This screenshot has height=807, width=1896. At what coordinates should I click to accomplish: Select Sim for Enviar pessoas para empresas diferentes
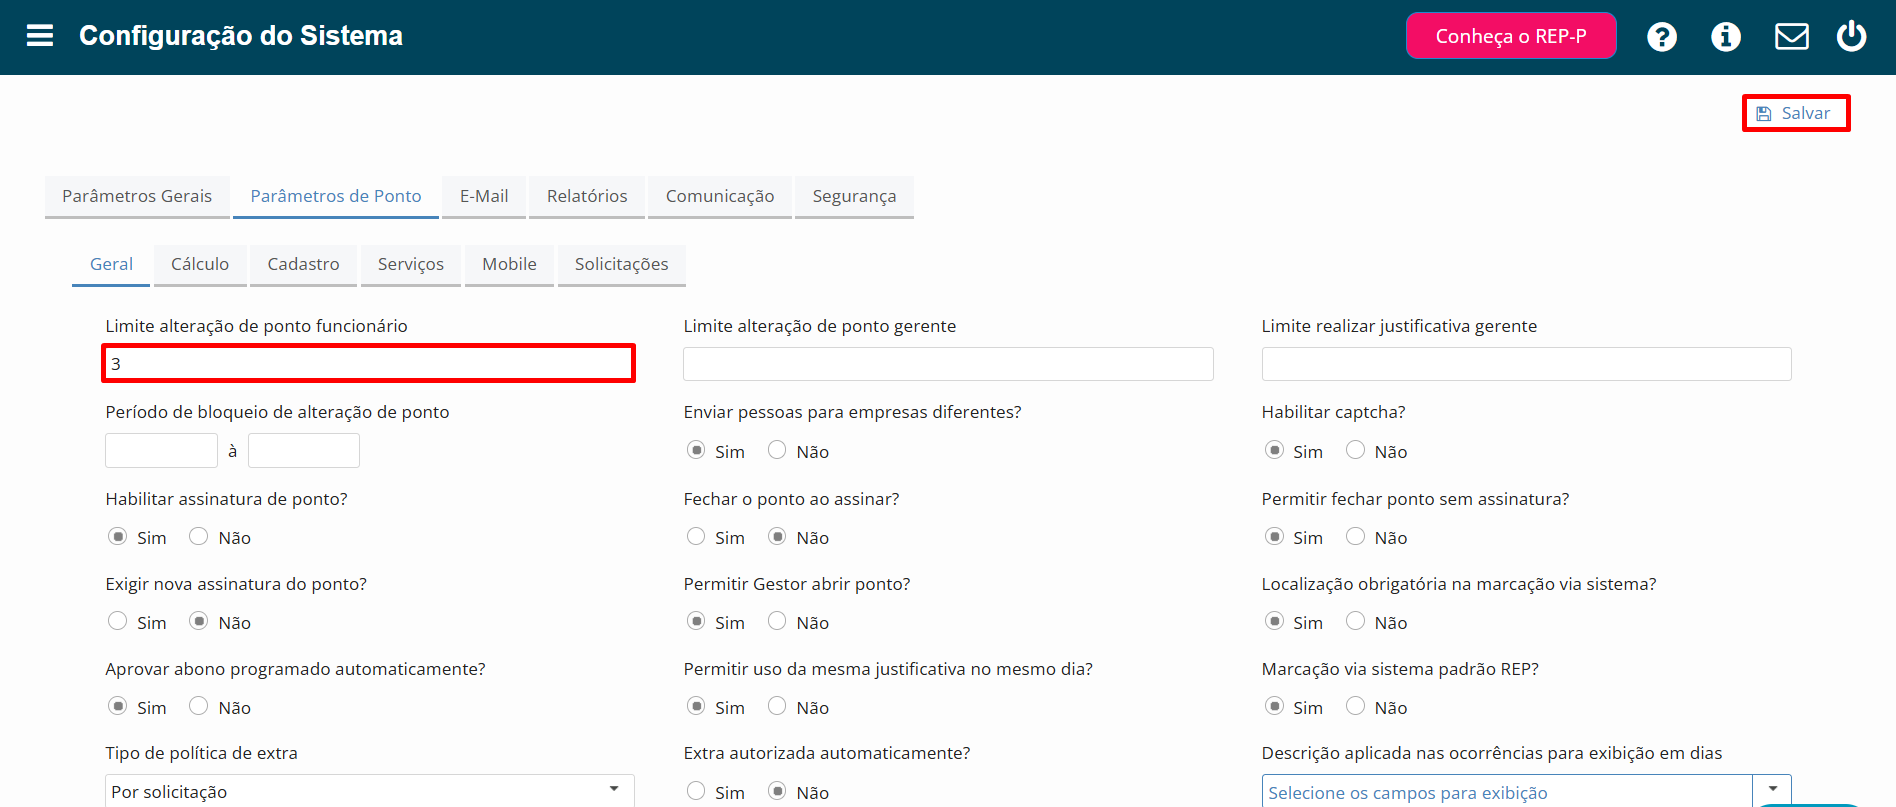click(696, 450)
